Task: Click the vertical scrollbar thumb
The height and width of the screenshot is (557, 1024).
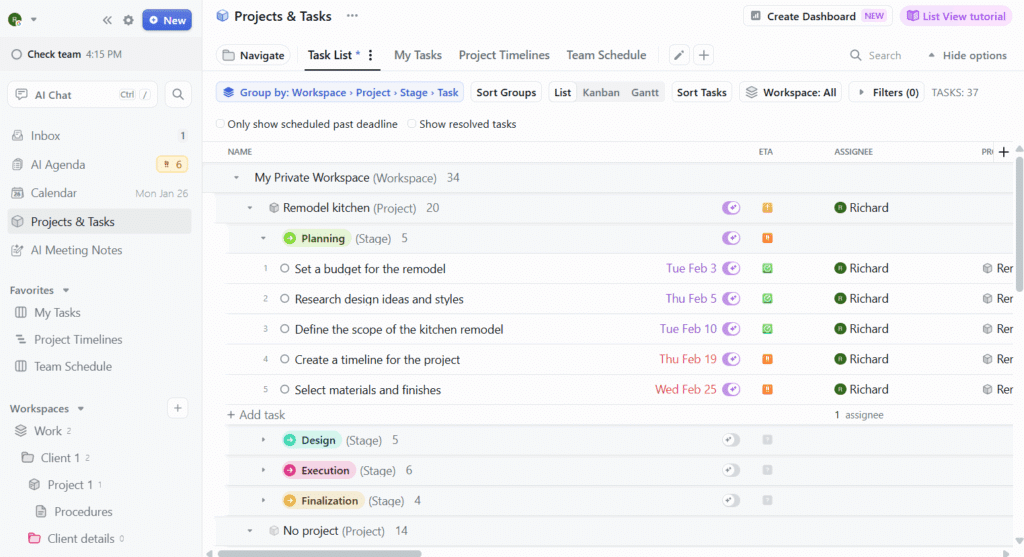Action: 1019,223
